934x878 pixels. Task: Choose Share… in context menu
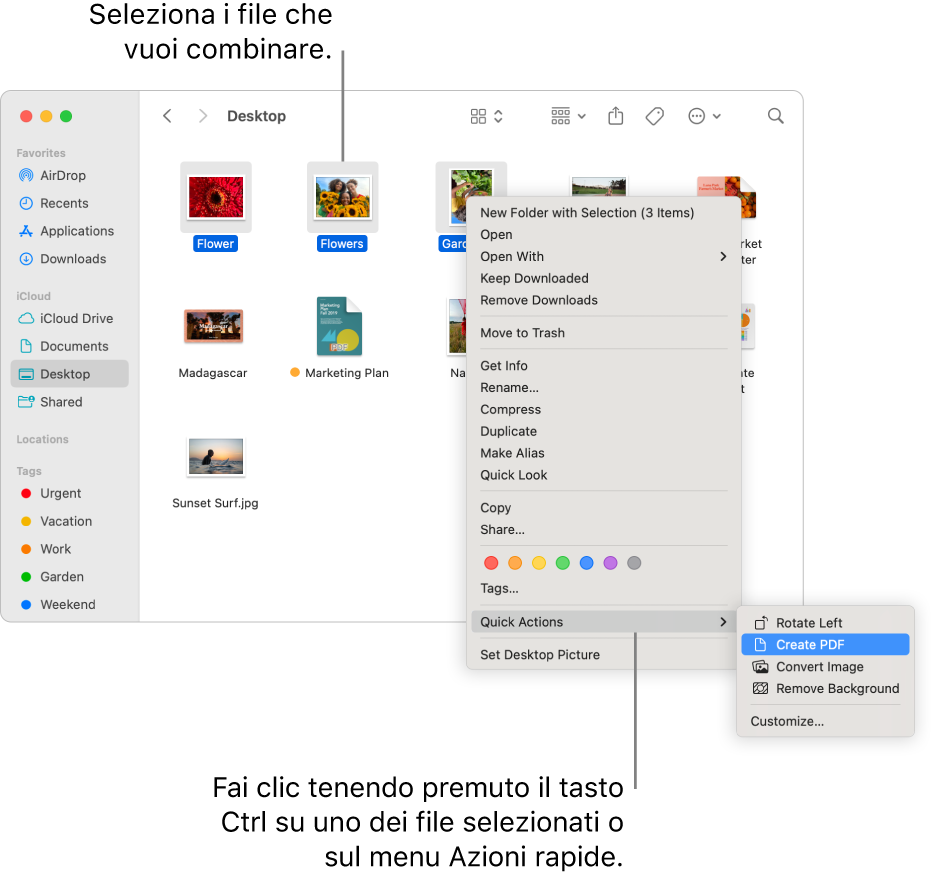pos(603,530)
